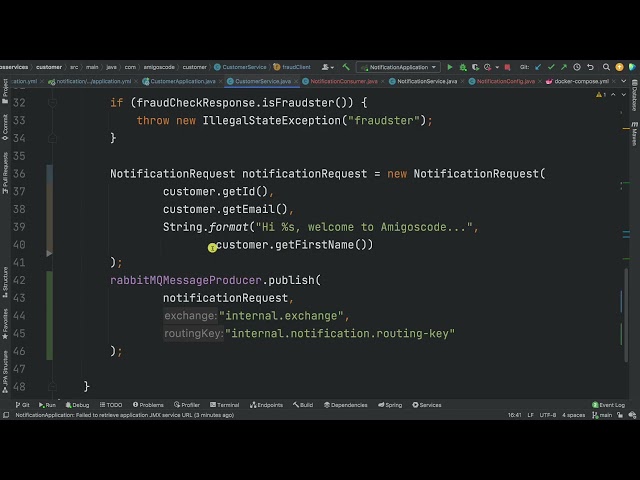Rollback changes with the undo arrow icon

[x=590, y=67]
